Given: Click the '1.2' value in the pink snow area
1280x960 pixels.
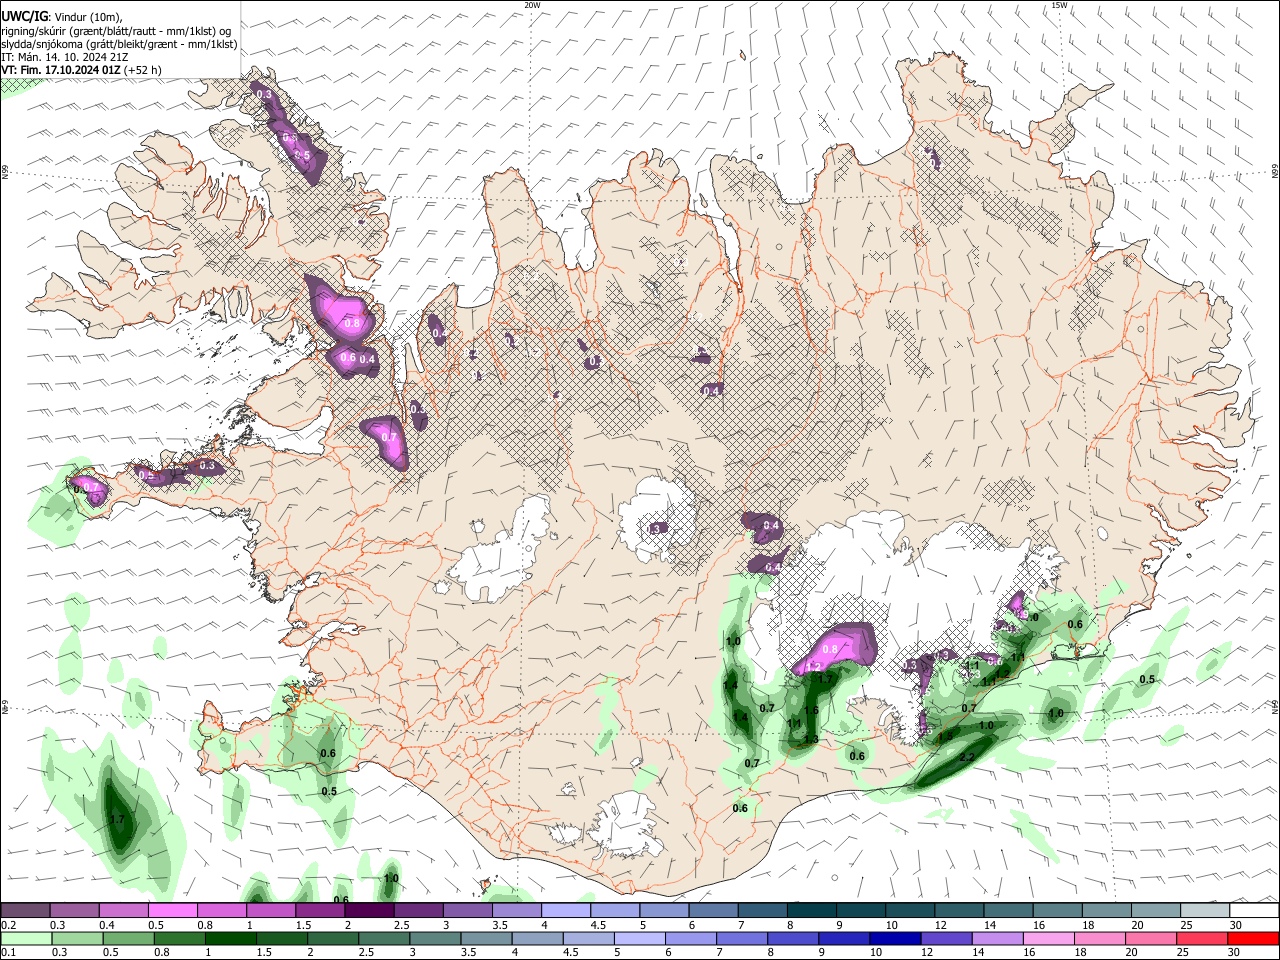Looking at the screenshot, I should pyautogui.click(x=813, y=667).
